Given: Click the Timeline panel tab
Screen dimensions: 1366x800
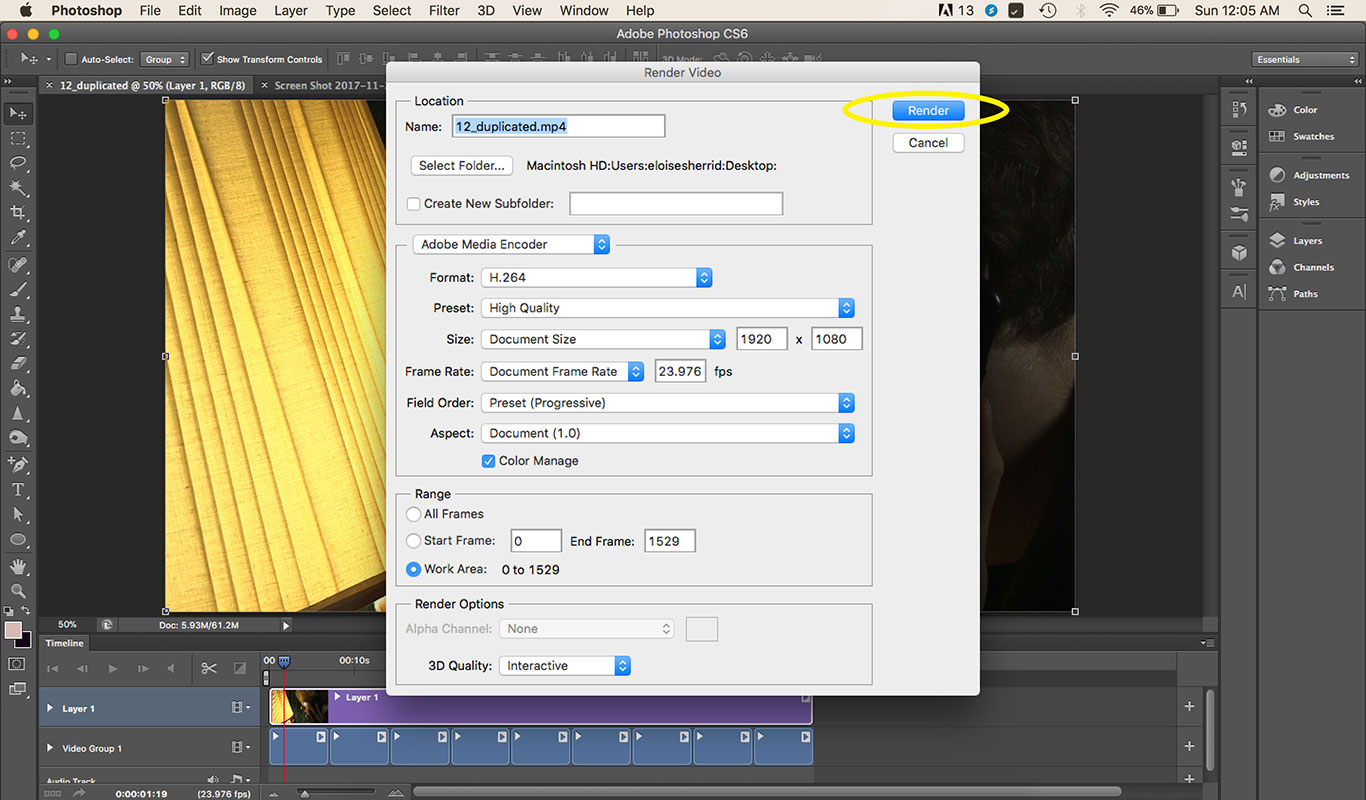Looking at the screenshot, I should pos(65,643).
